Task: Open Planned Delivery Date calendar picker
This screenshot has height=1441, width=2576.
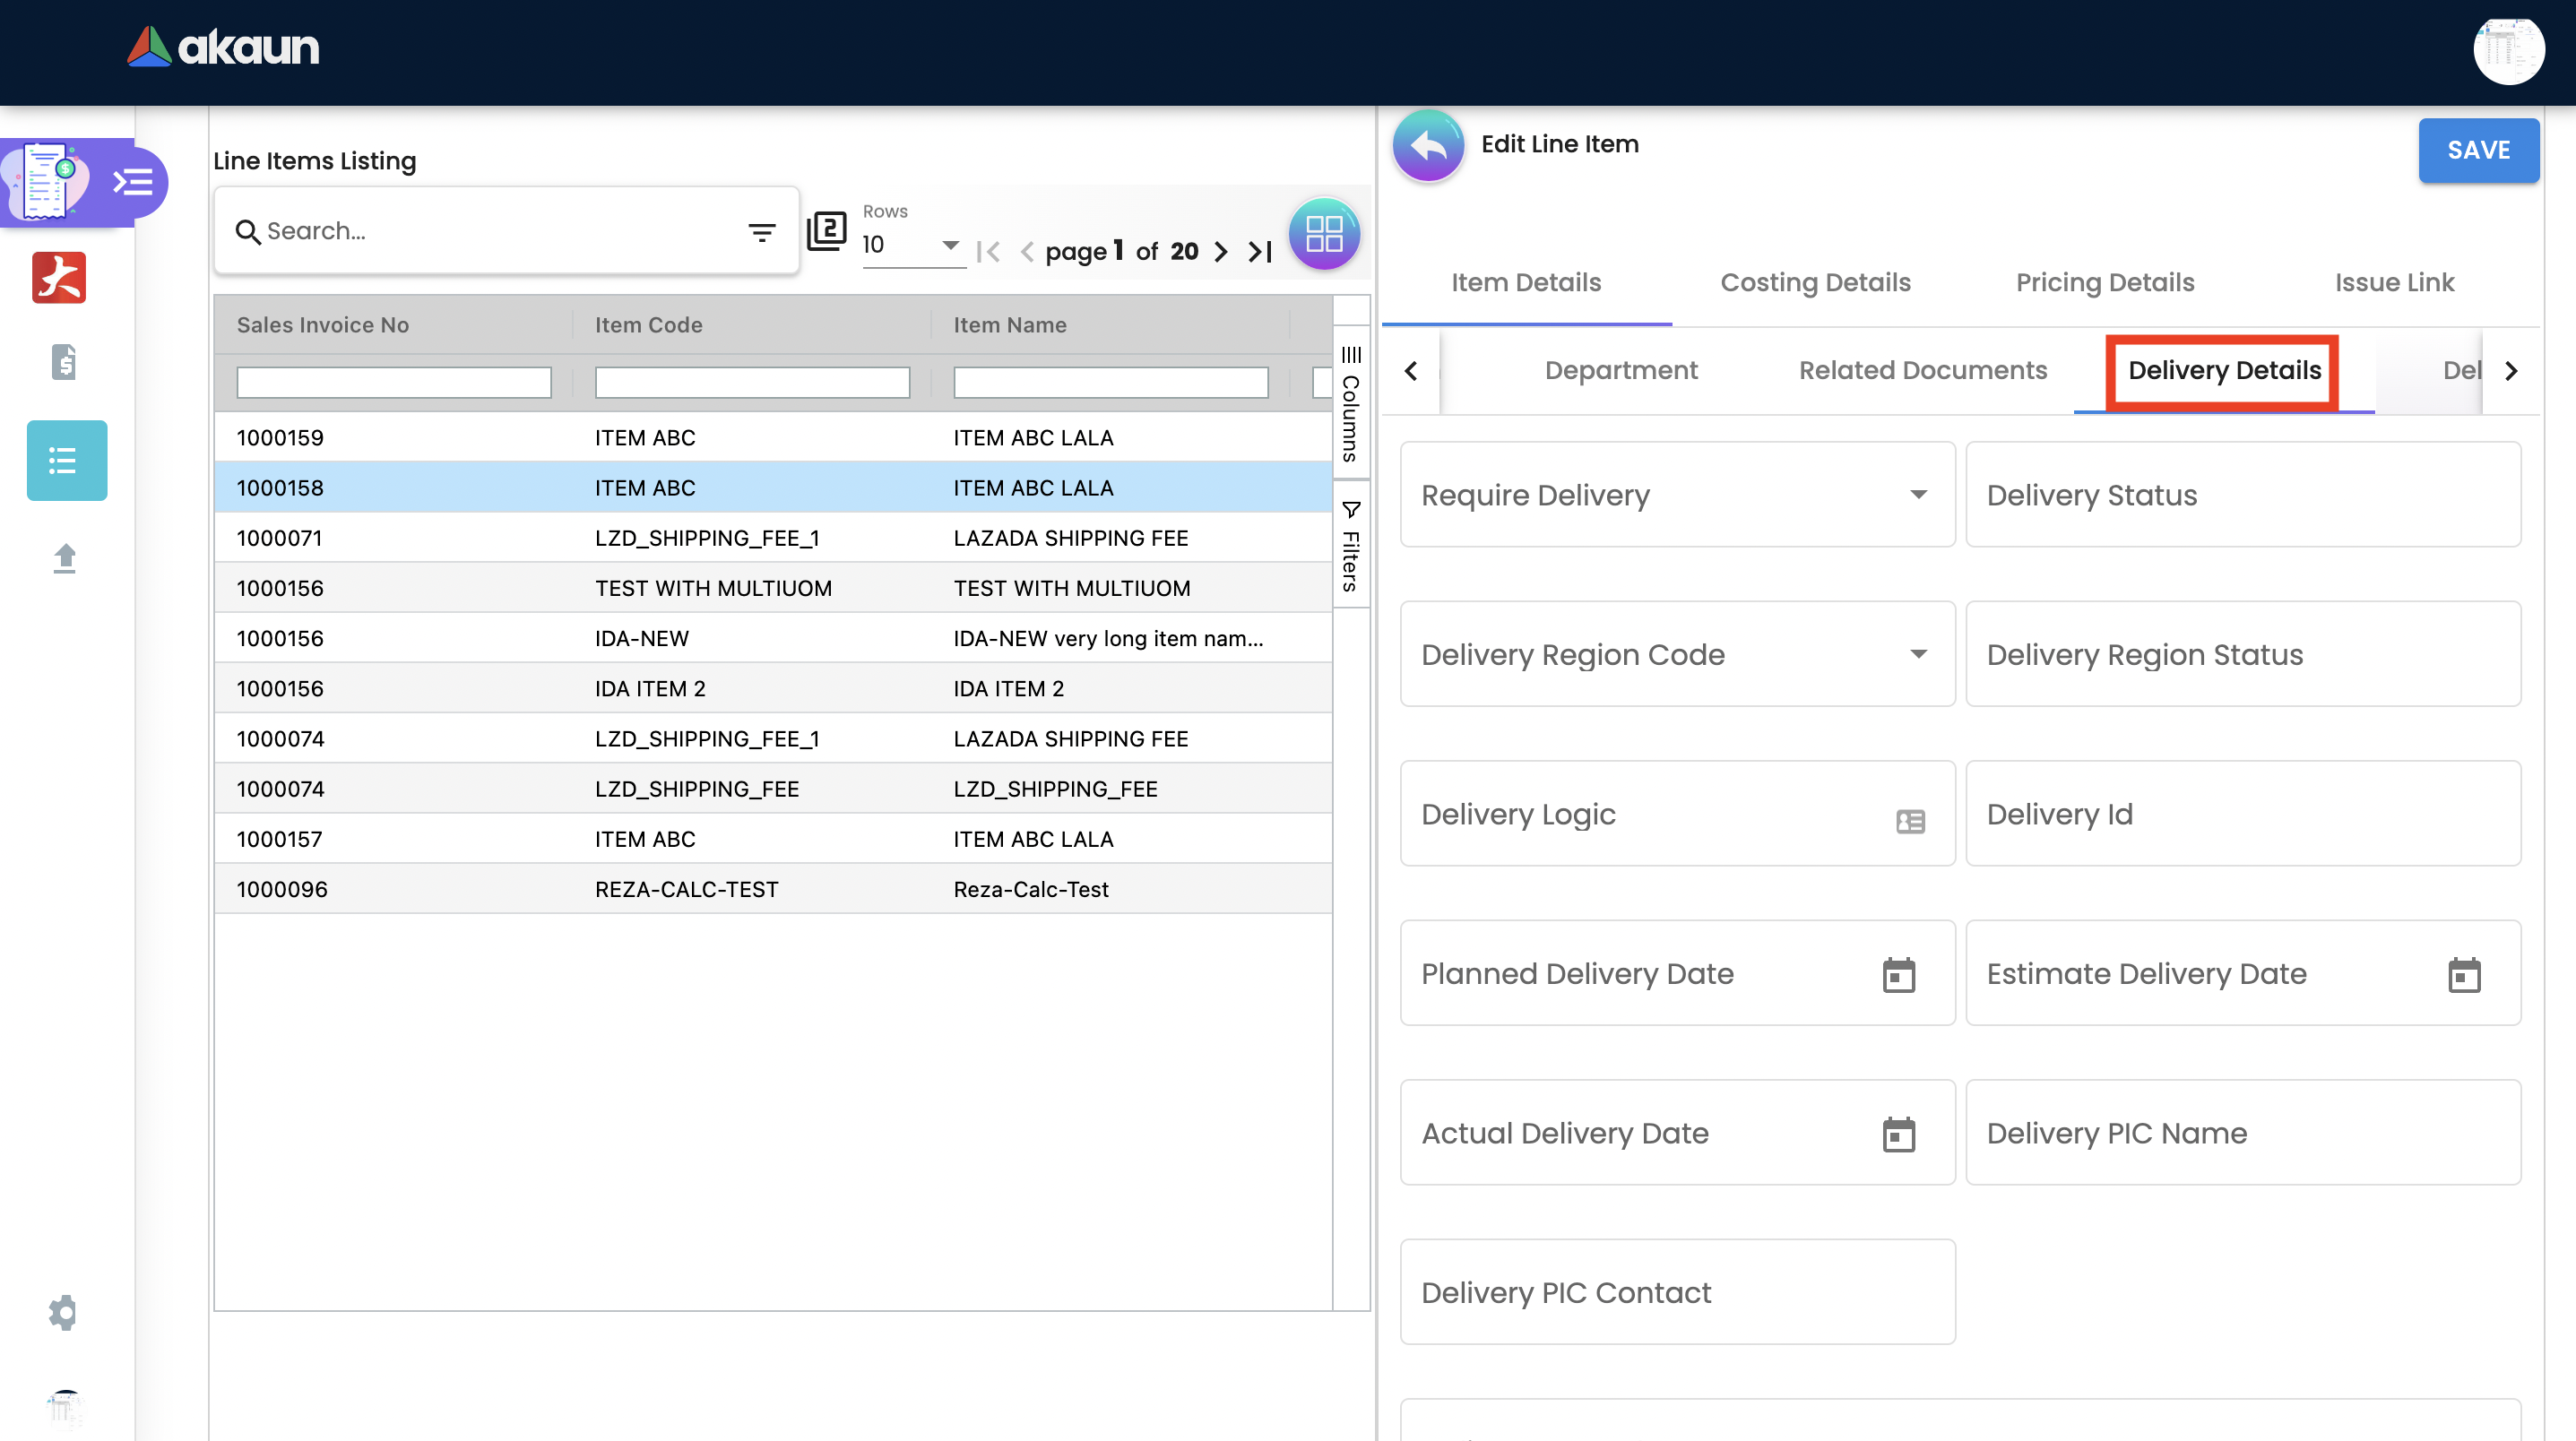Action: tap(1898, 974)
